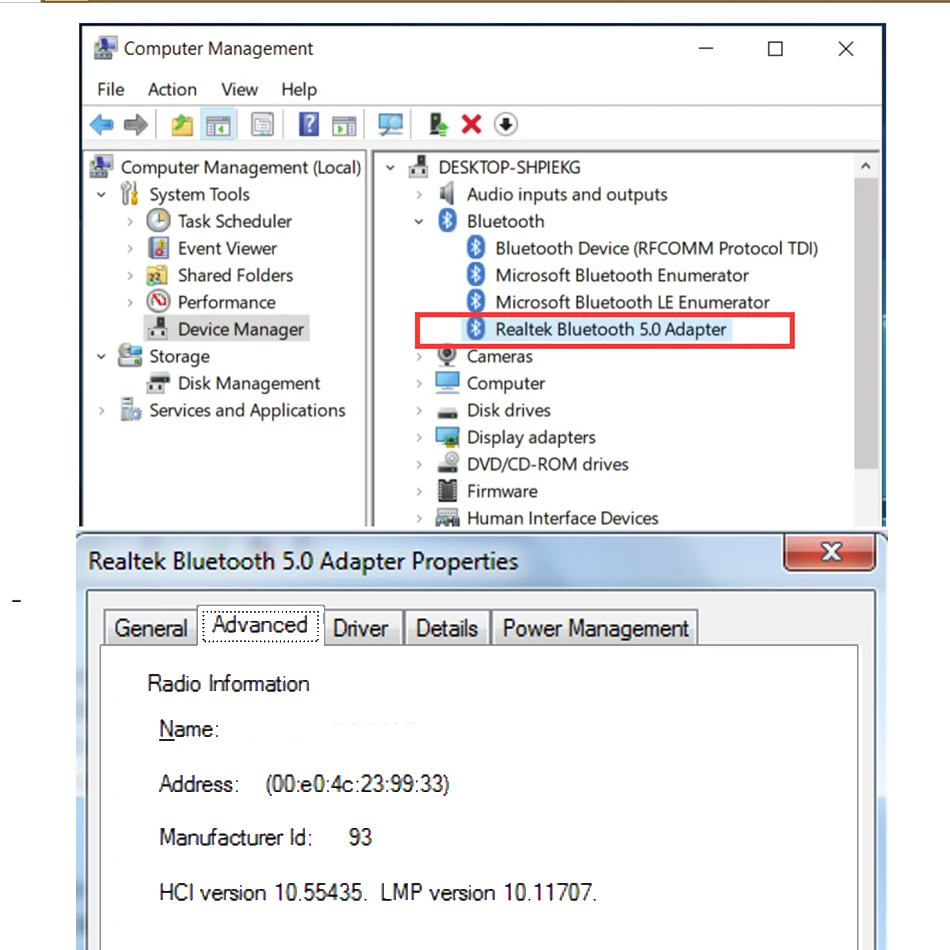This screenshot has height=950, width=950.
Task: Click the address value (00:e0:4c:23:99:33)
Action: 357,783
